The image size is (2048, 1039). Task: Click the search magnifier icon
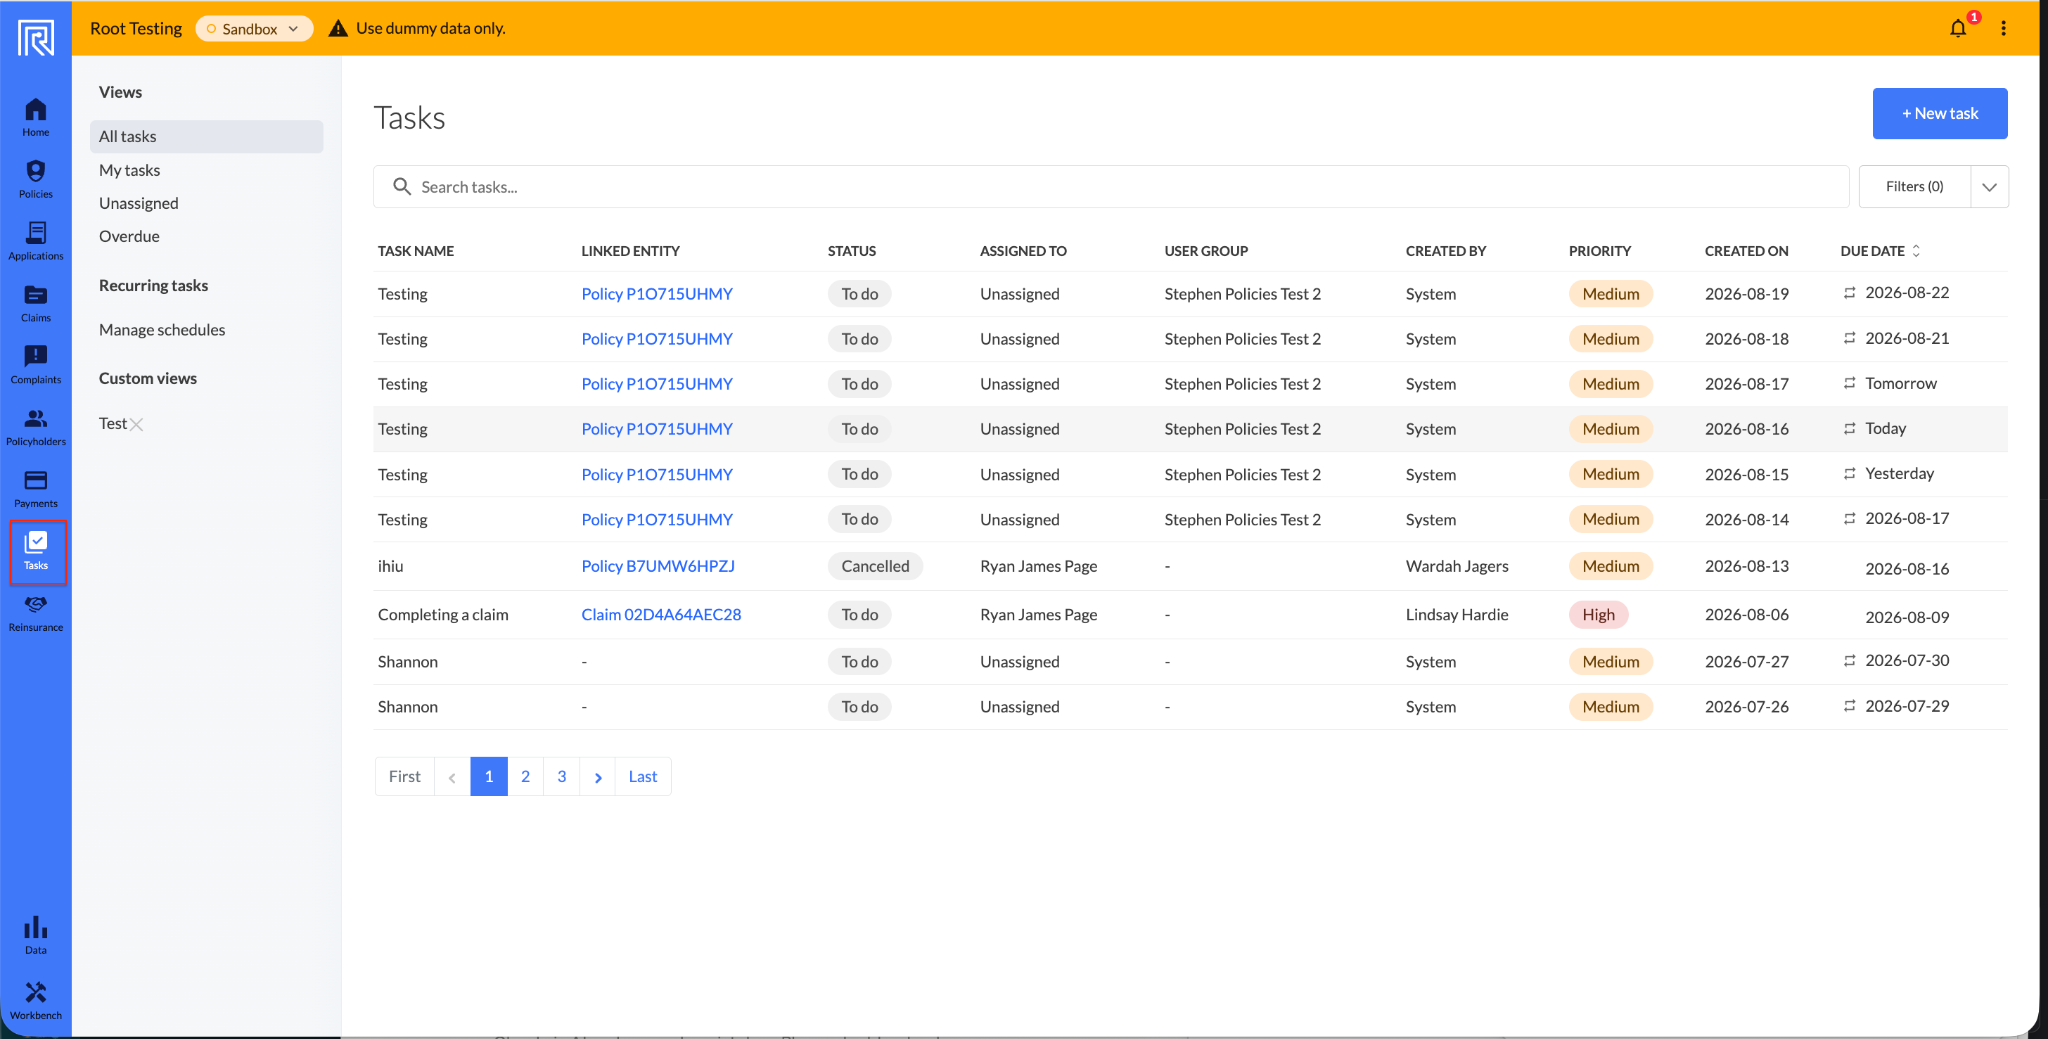402,187
